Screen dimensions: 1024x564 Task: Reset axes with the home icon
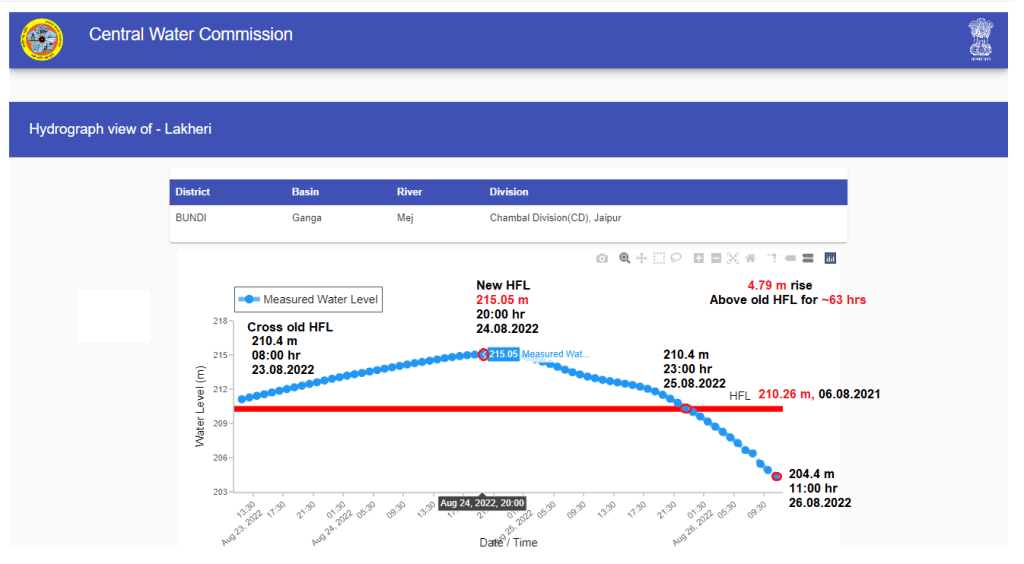pos(750,258)
